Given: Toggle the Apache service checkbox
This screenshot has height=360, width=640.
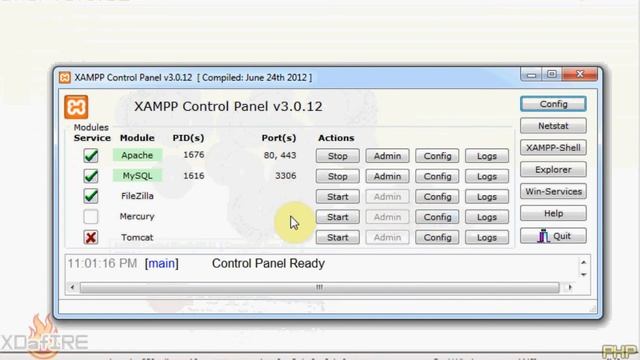Looking at the screenshot, I should [x=91, y=156].
